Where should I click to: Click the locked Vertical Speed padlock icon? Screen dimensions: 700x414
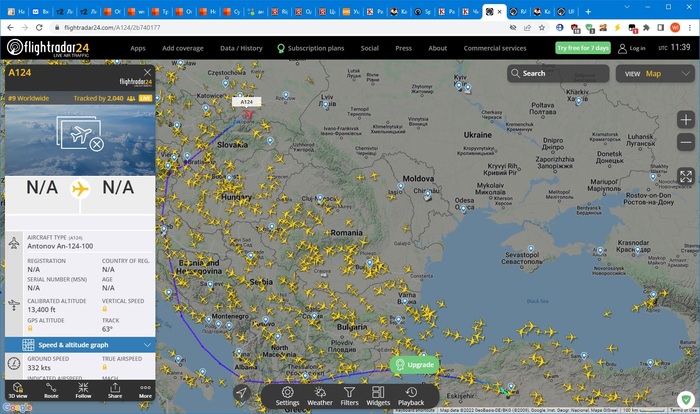104,309
